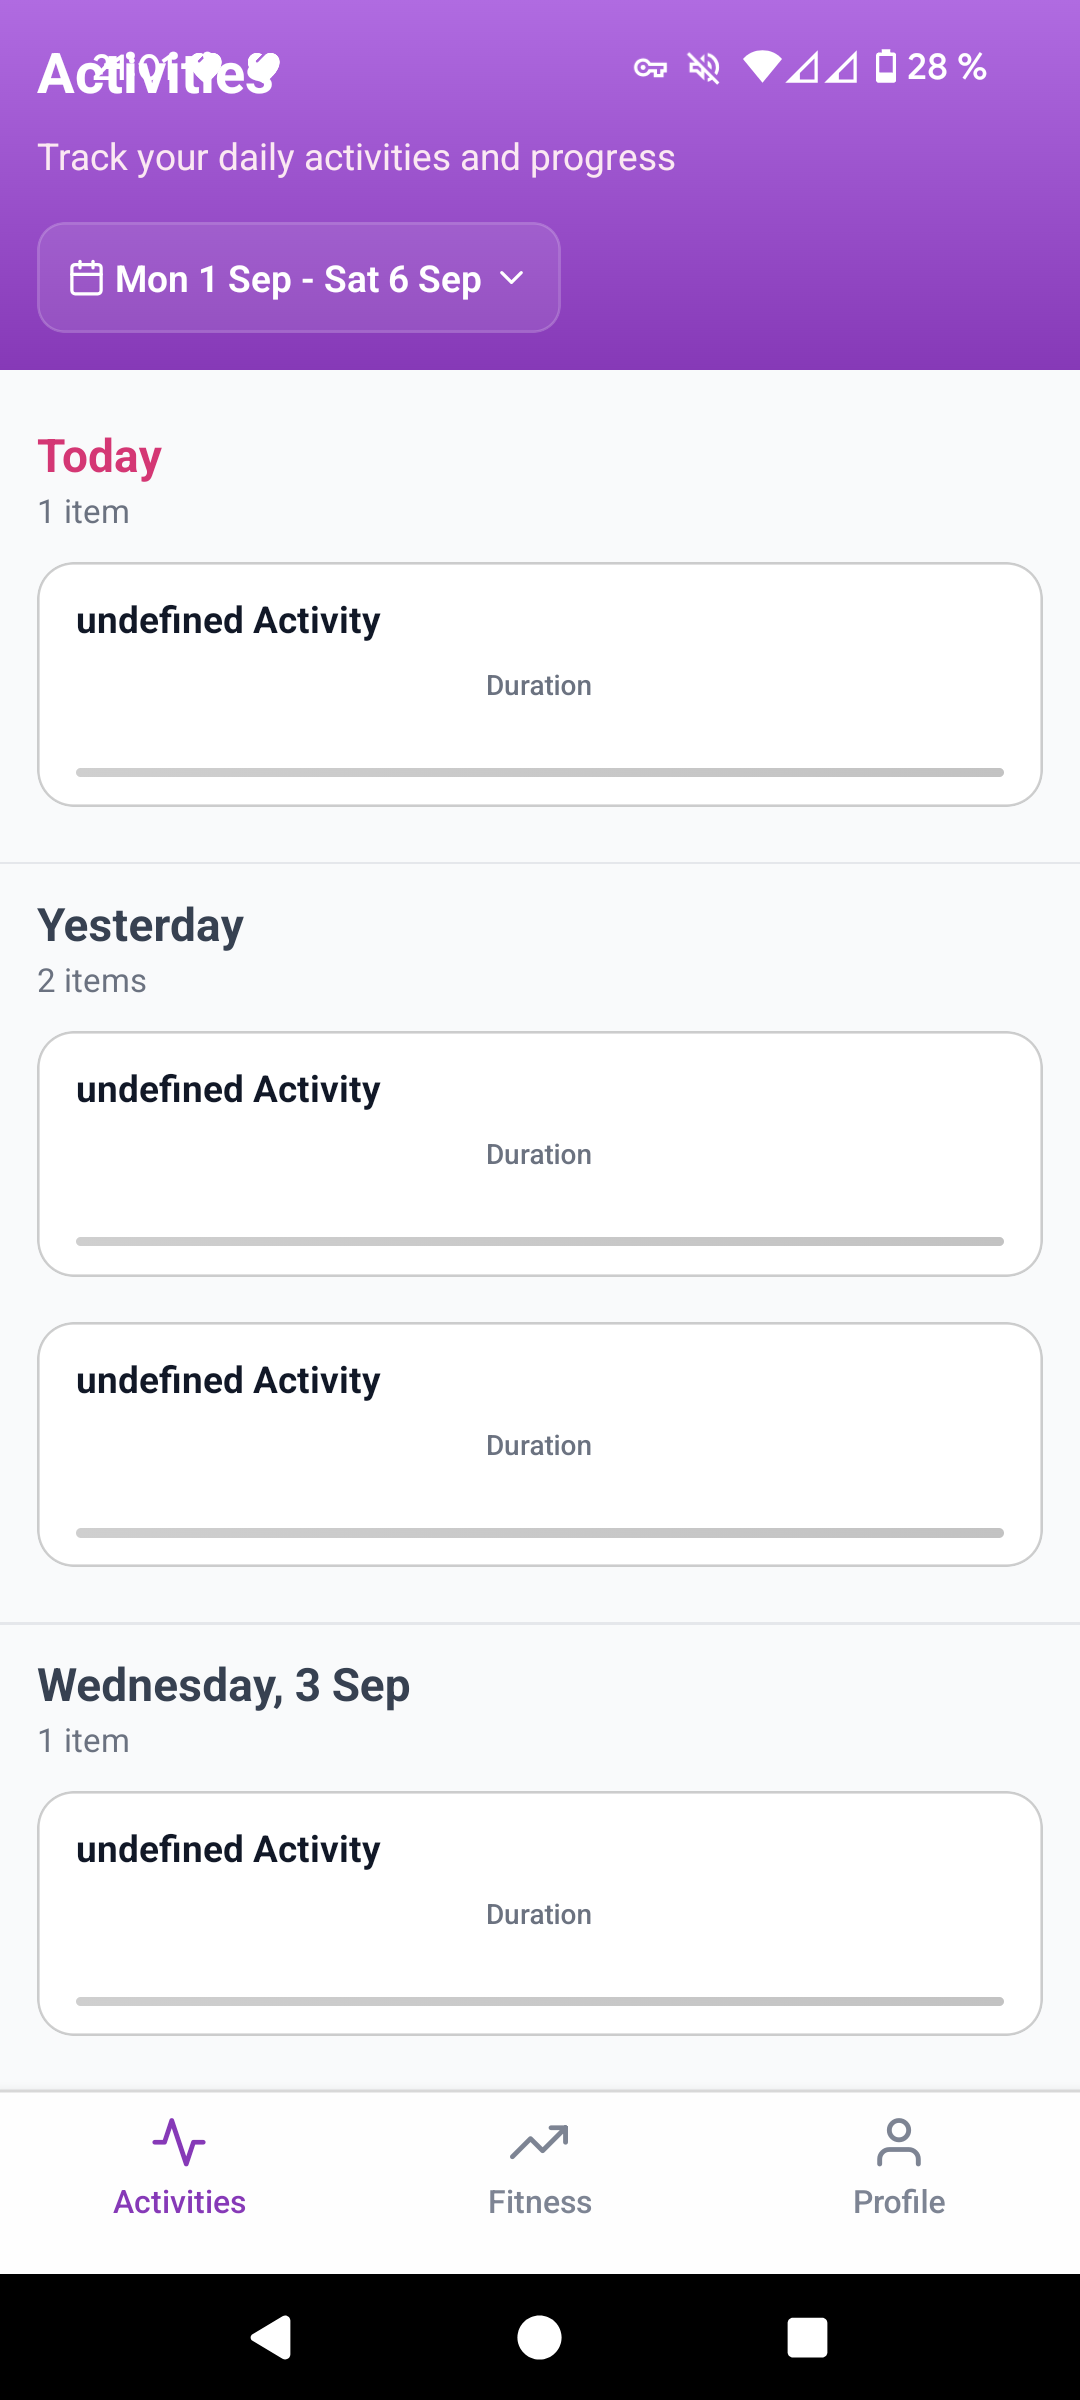This screenshot has height=2400, width=1080.
Task: Tap the Activities pulse icon
Action: (x=179, y=2142)
